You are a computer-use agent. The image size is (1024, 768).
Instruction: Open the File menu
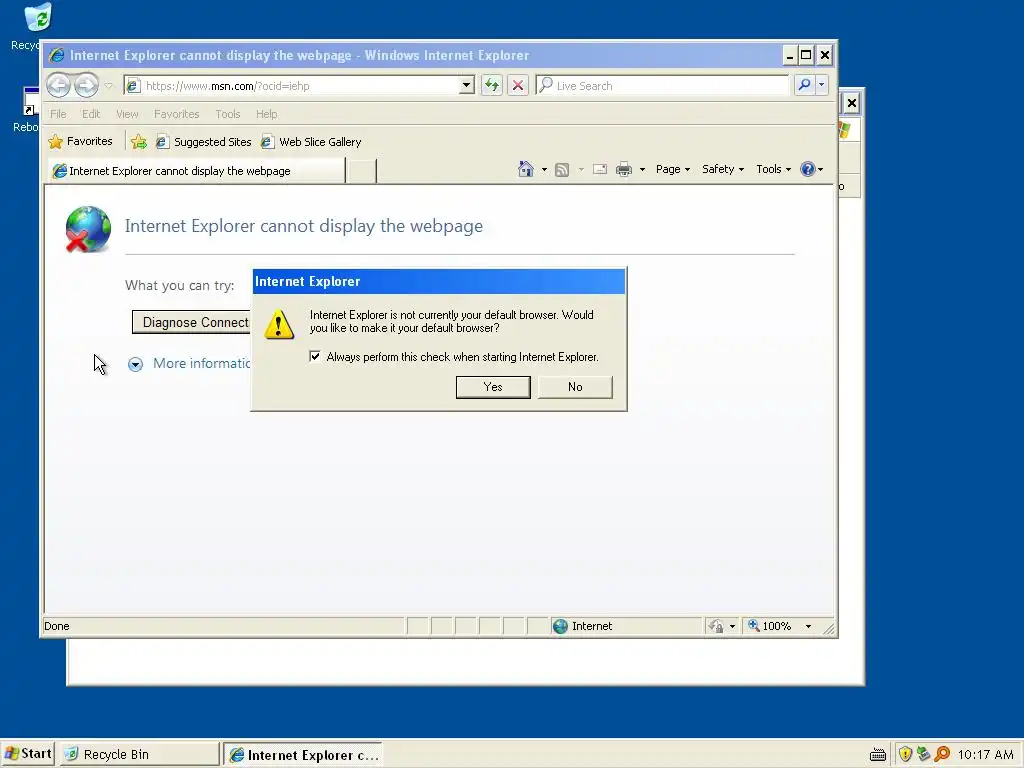(58, 114)
